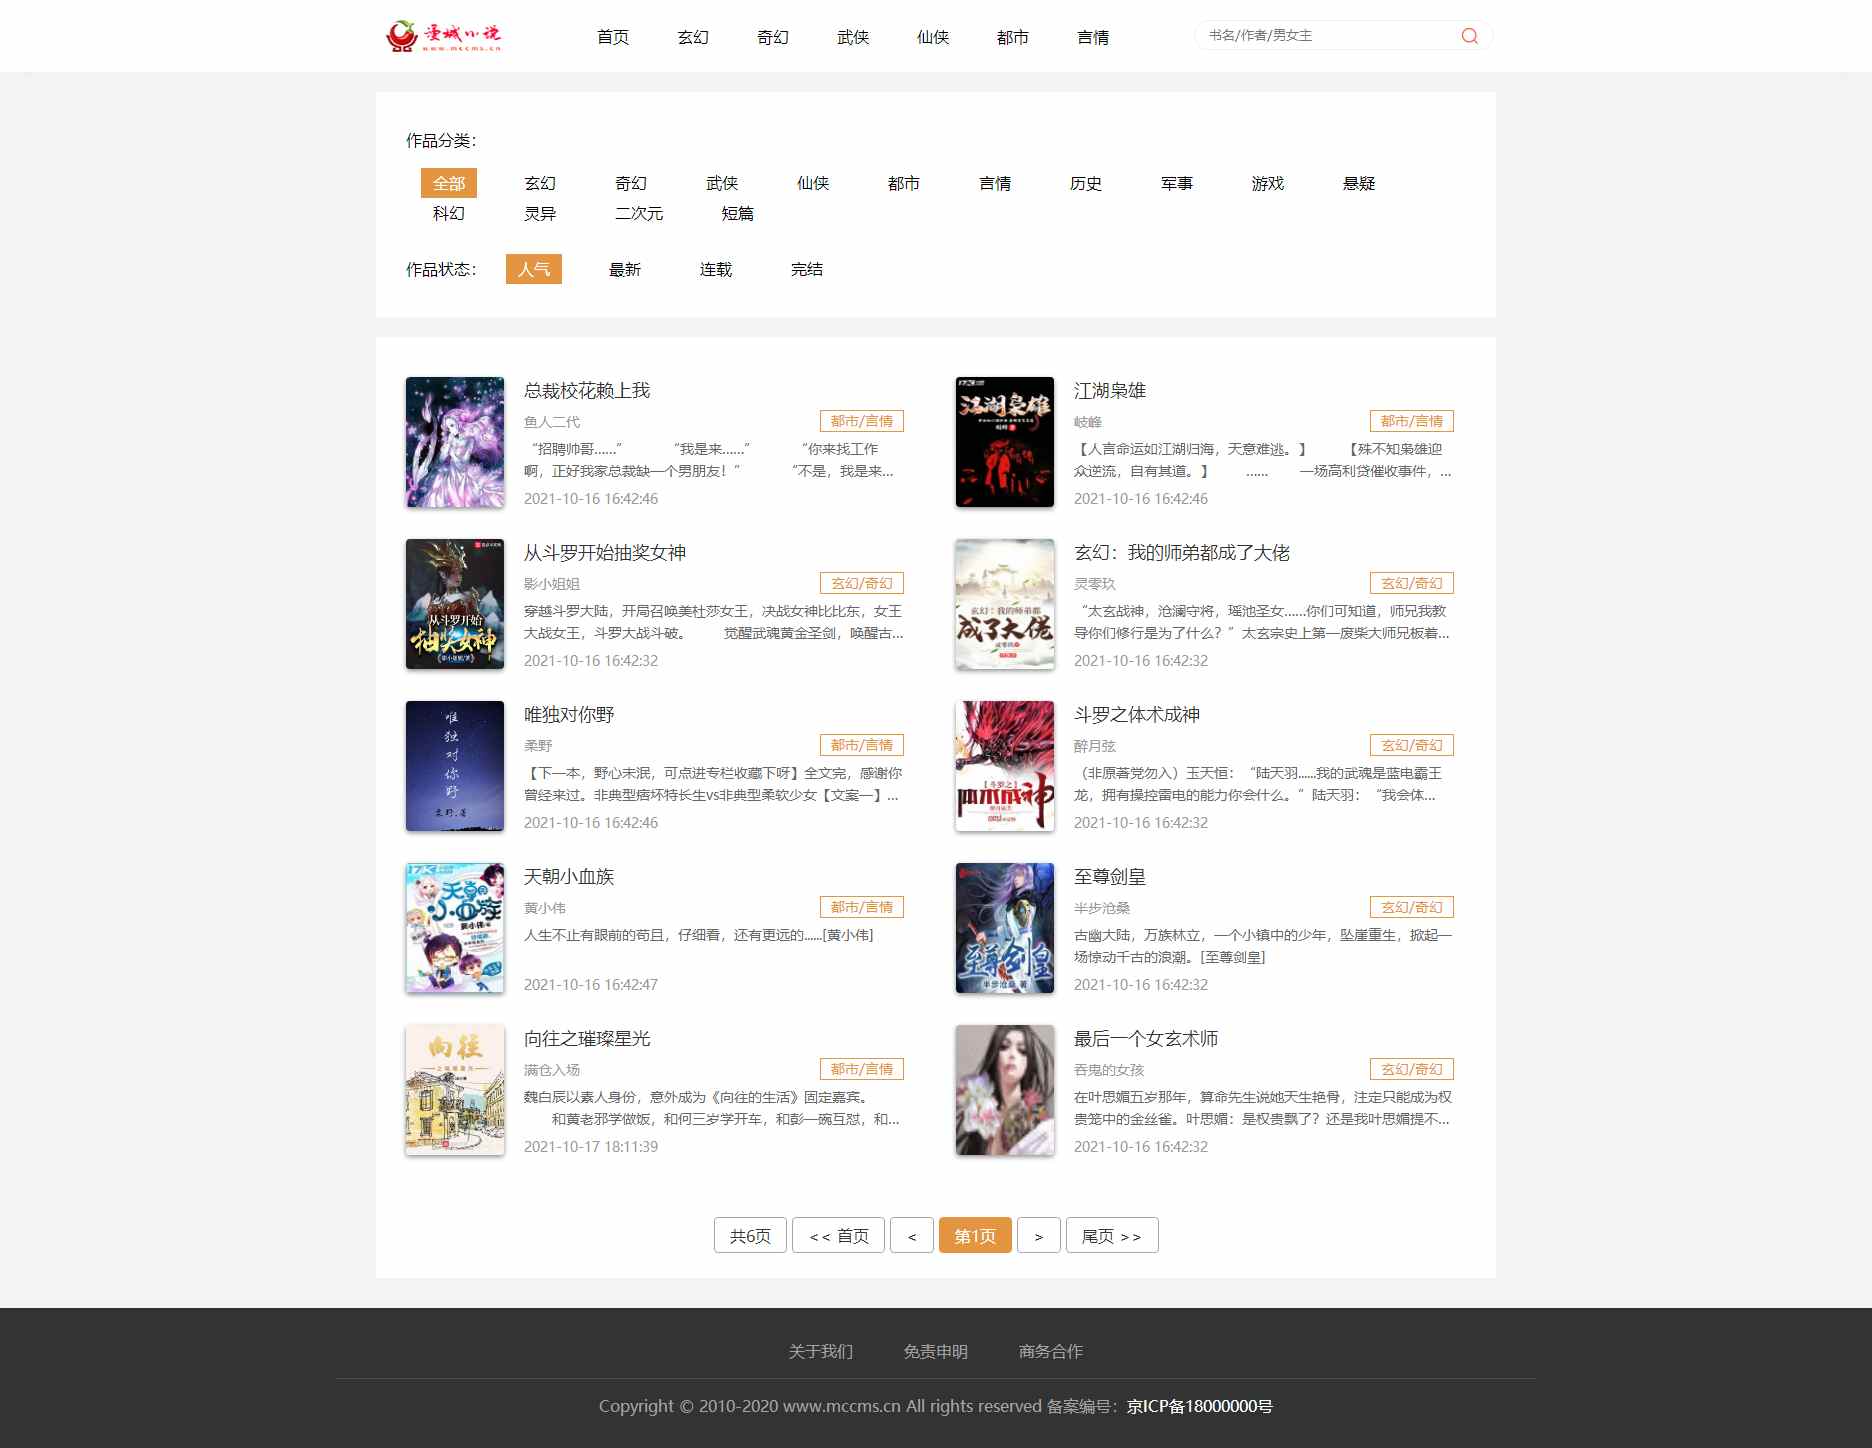The height and width of the screenshot is (1448, 1872).
Task: Go to next page arrow button
Action: click(x=1039, y=1235)
